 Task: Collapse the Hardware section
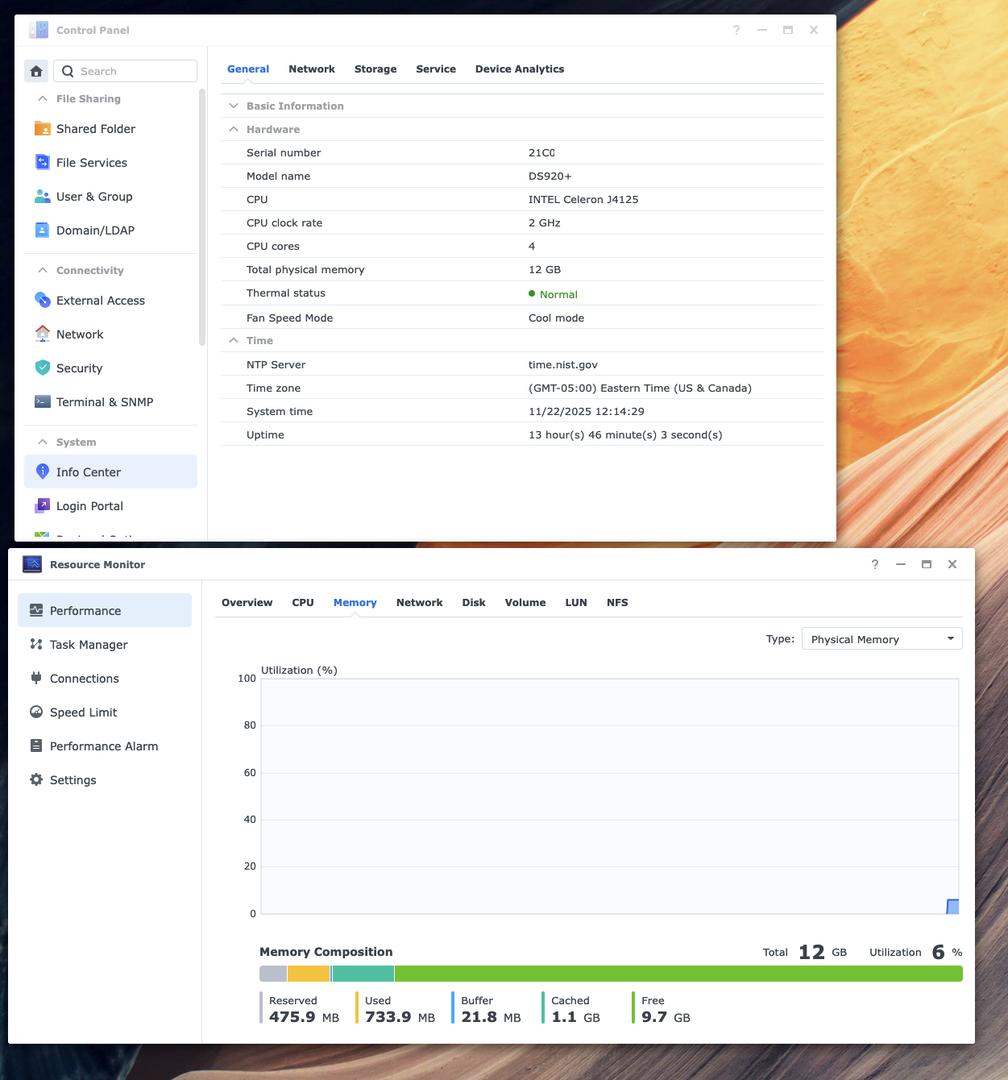click(x=234, y=129)
